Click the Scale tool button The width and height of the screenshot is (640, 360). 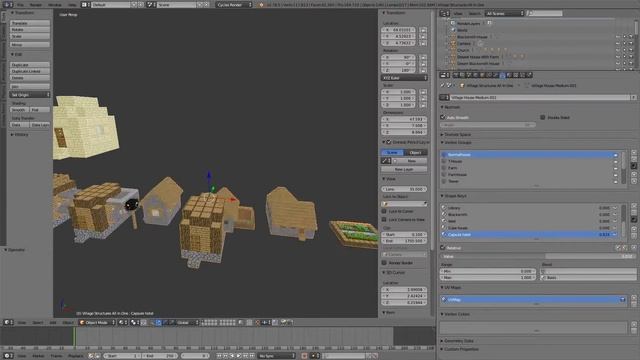(30, 36)
